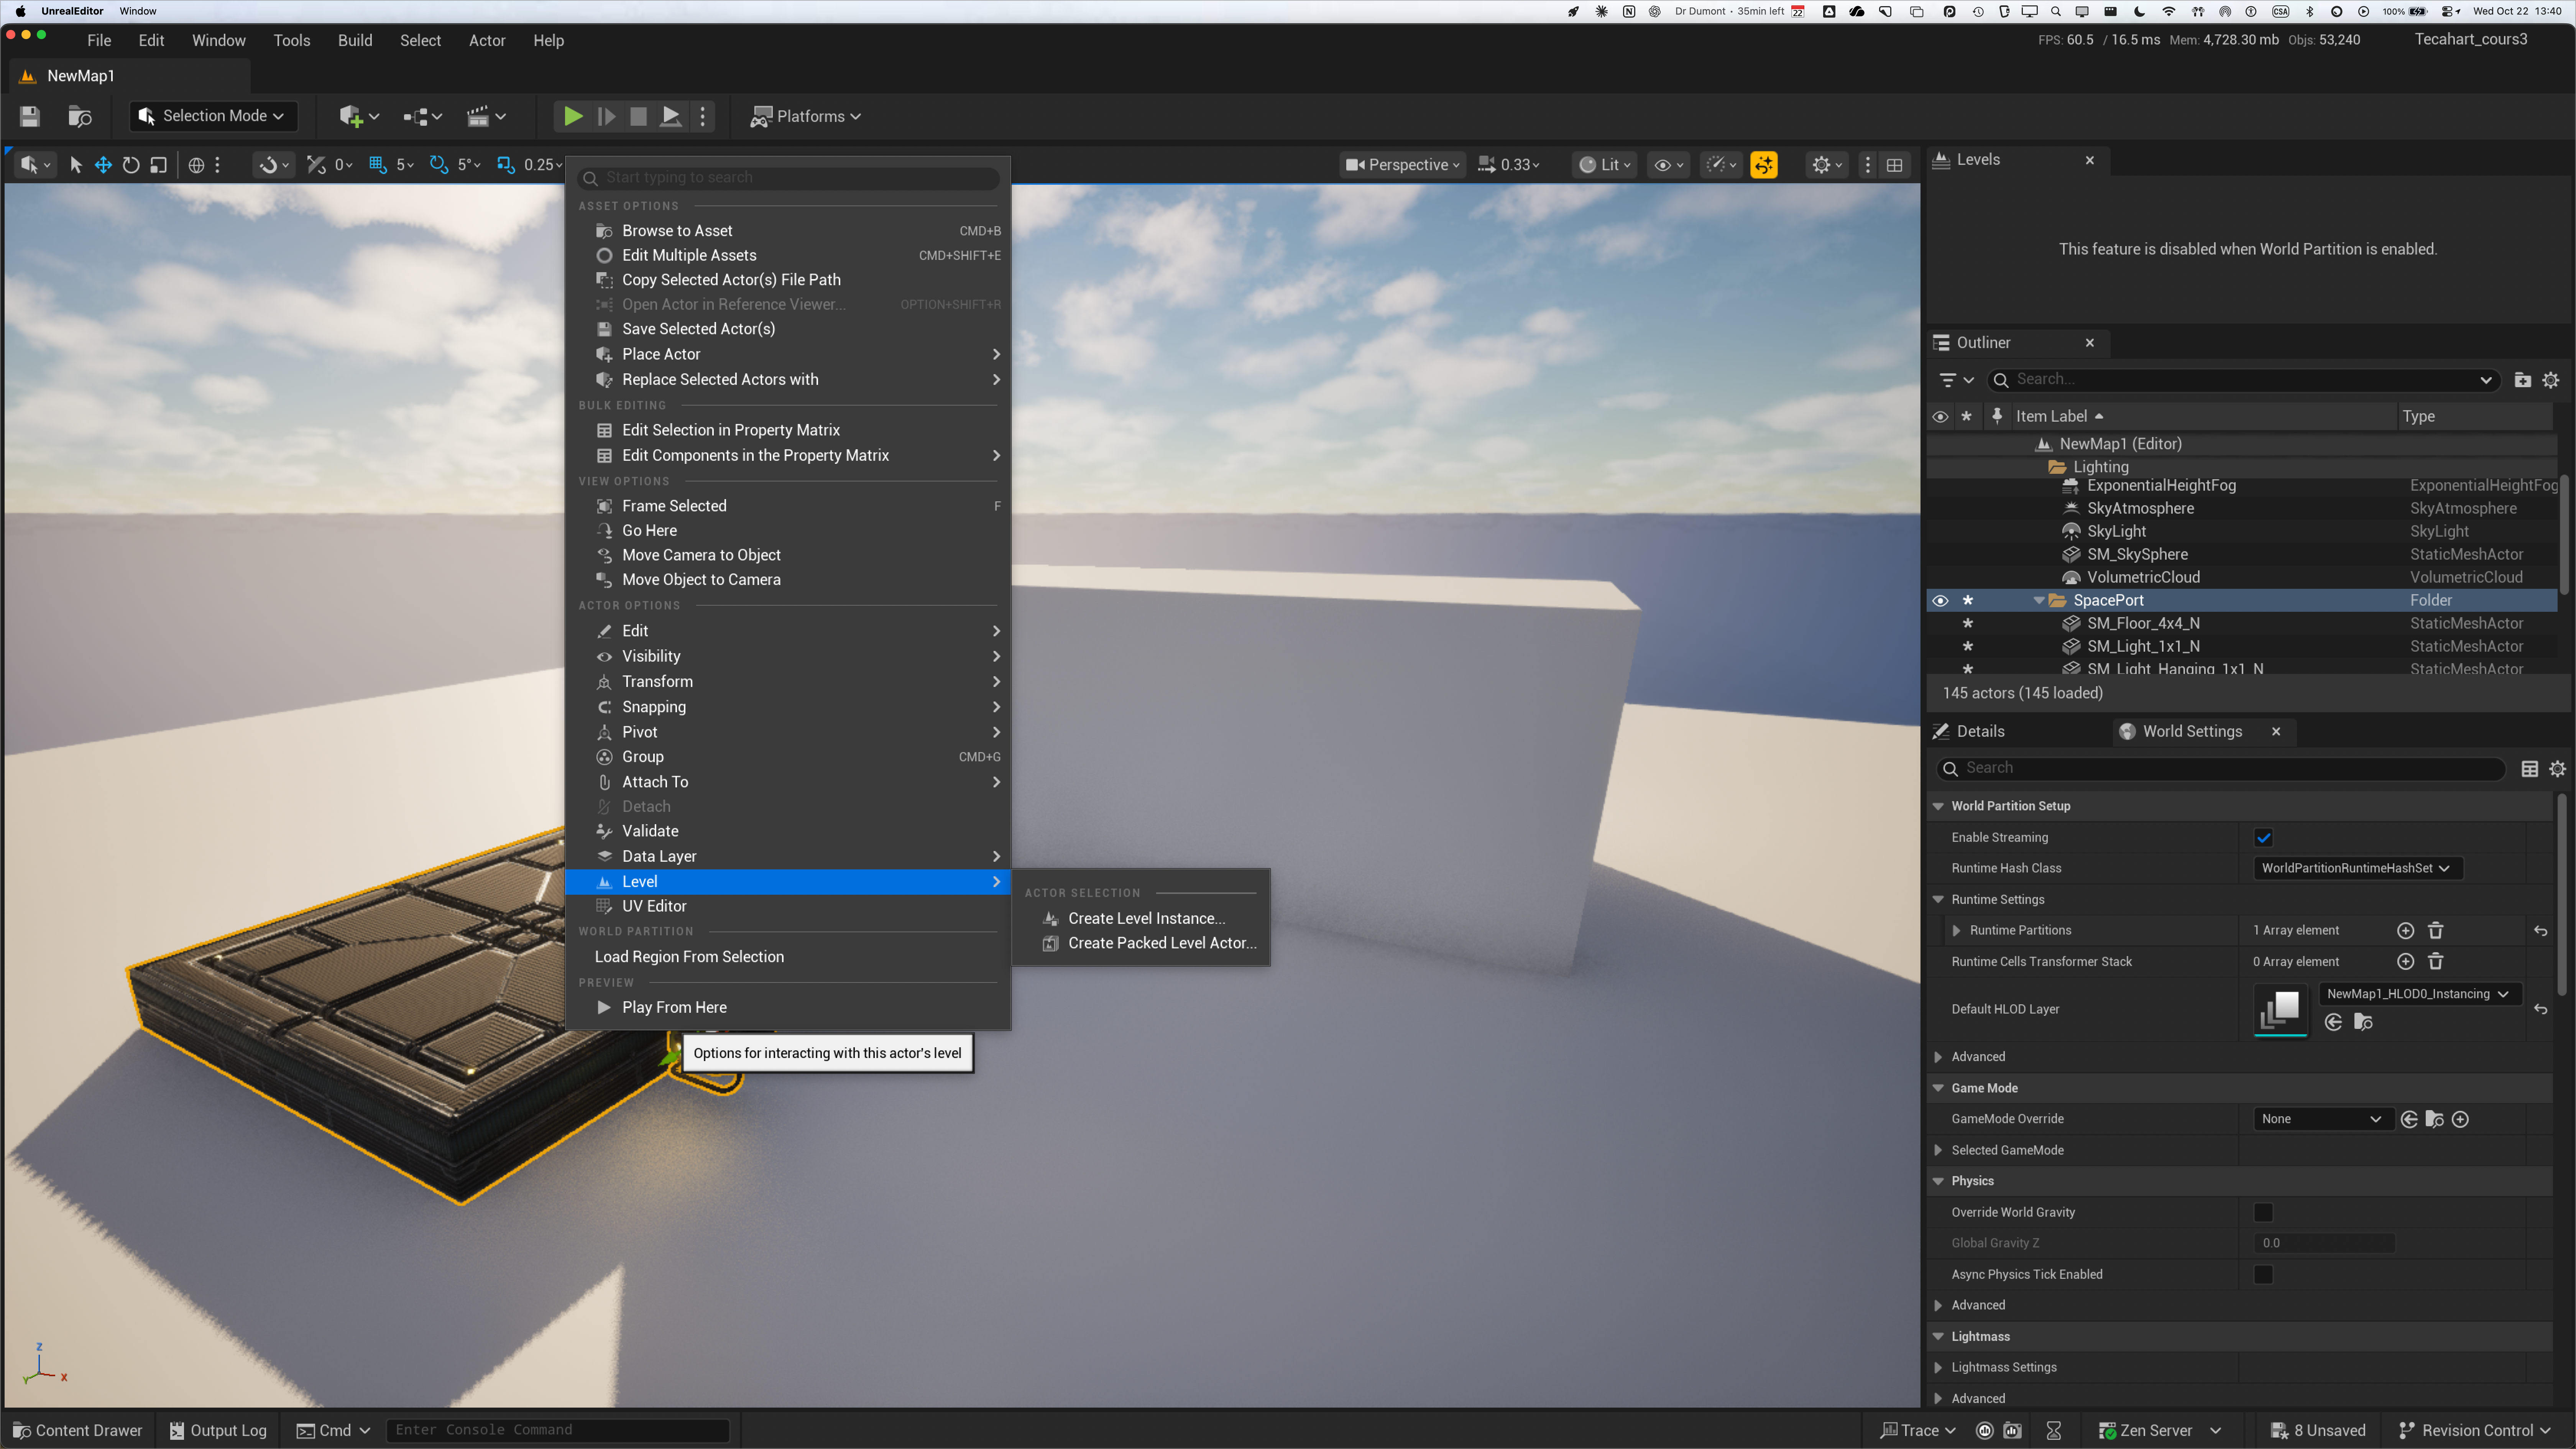Screen dimensions: 2576x1449
Task: Open the viewport settings gear menu
Action: pos(1827,165)
